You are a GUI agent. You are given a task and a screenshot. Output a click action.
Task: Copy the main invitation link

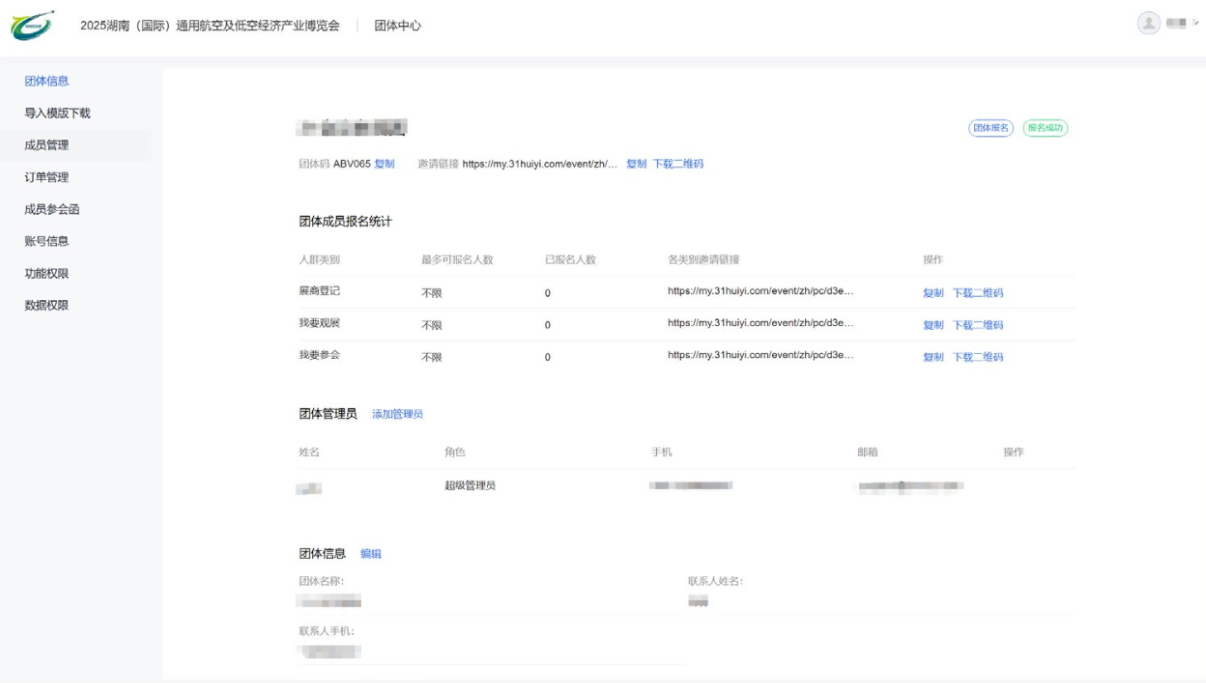636,164
